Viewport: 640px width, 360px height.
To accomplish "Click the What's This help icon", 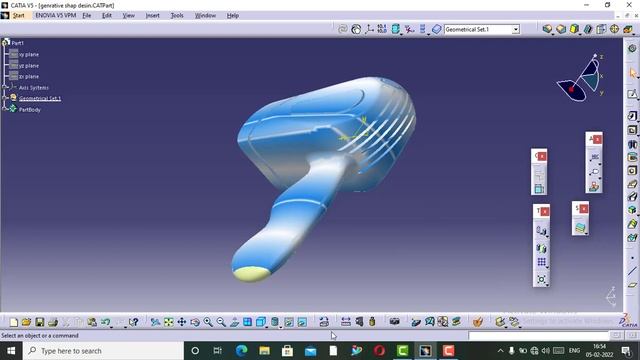I will (x=133, y=322).
